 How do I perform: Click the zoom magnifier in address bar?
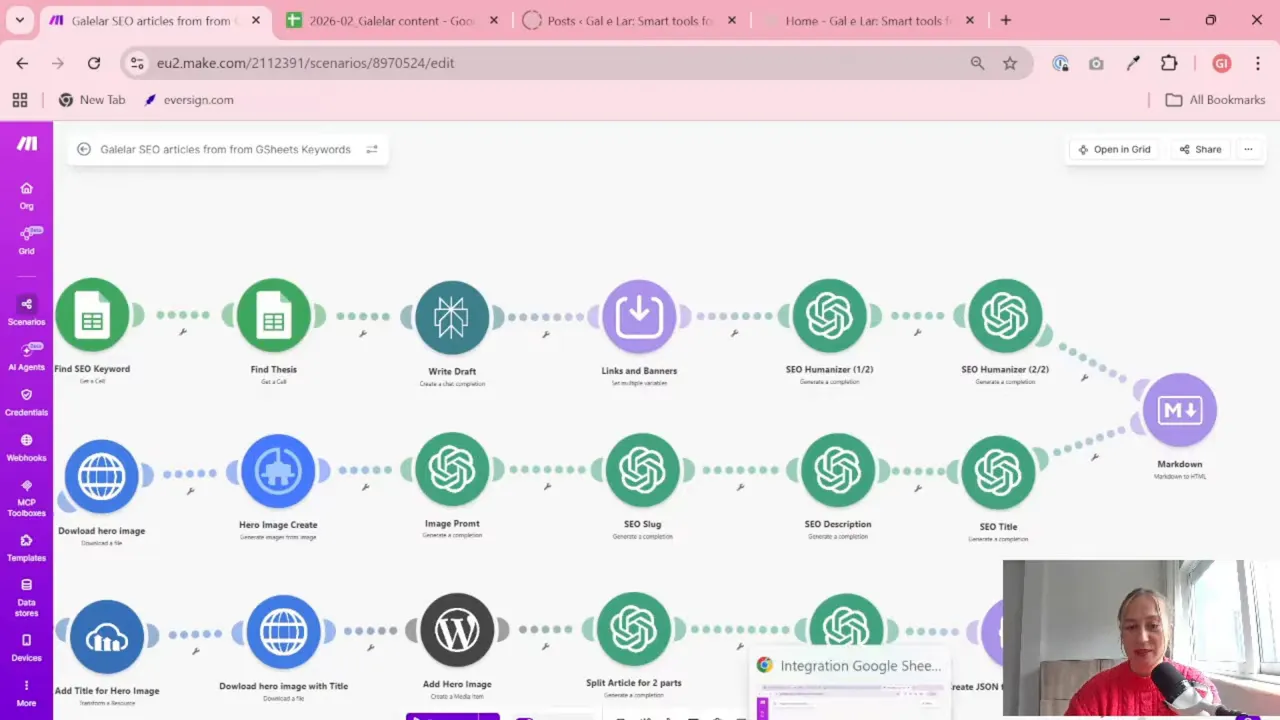[977, 63]
